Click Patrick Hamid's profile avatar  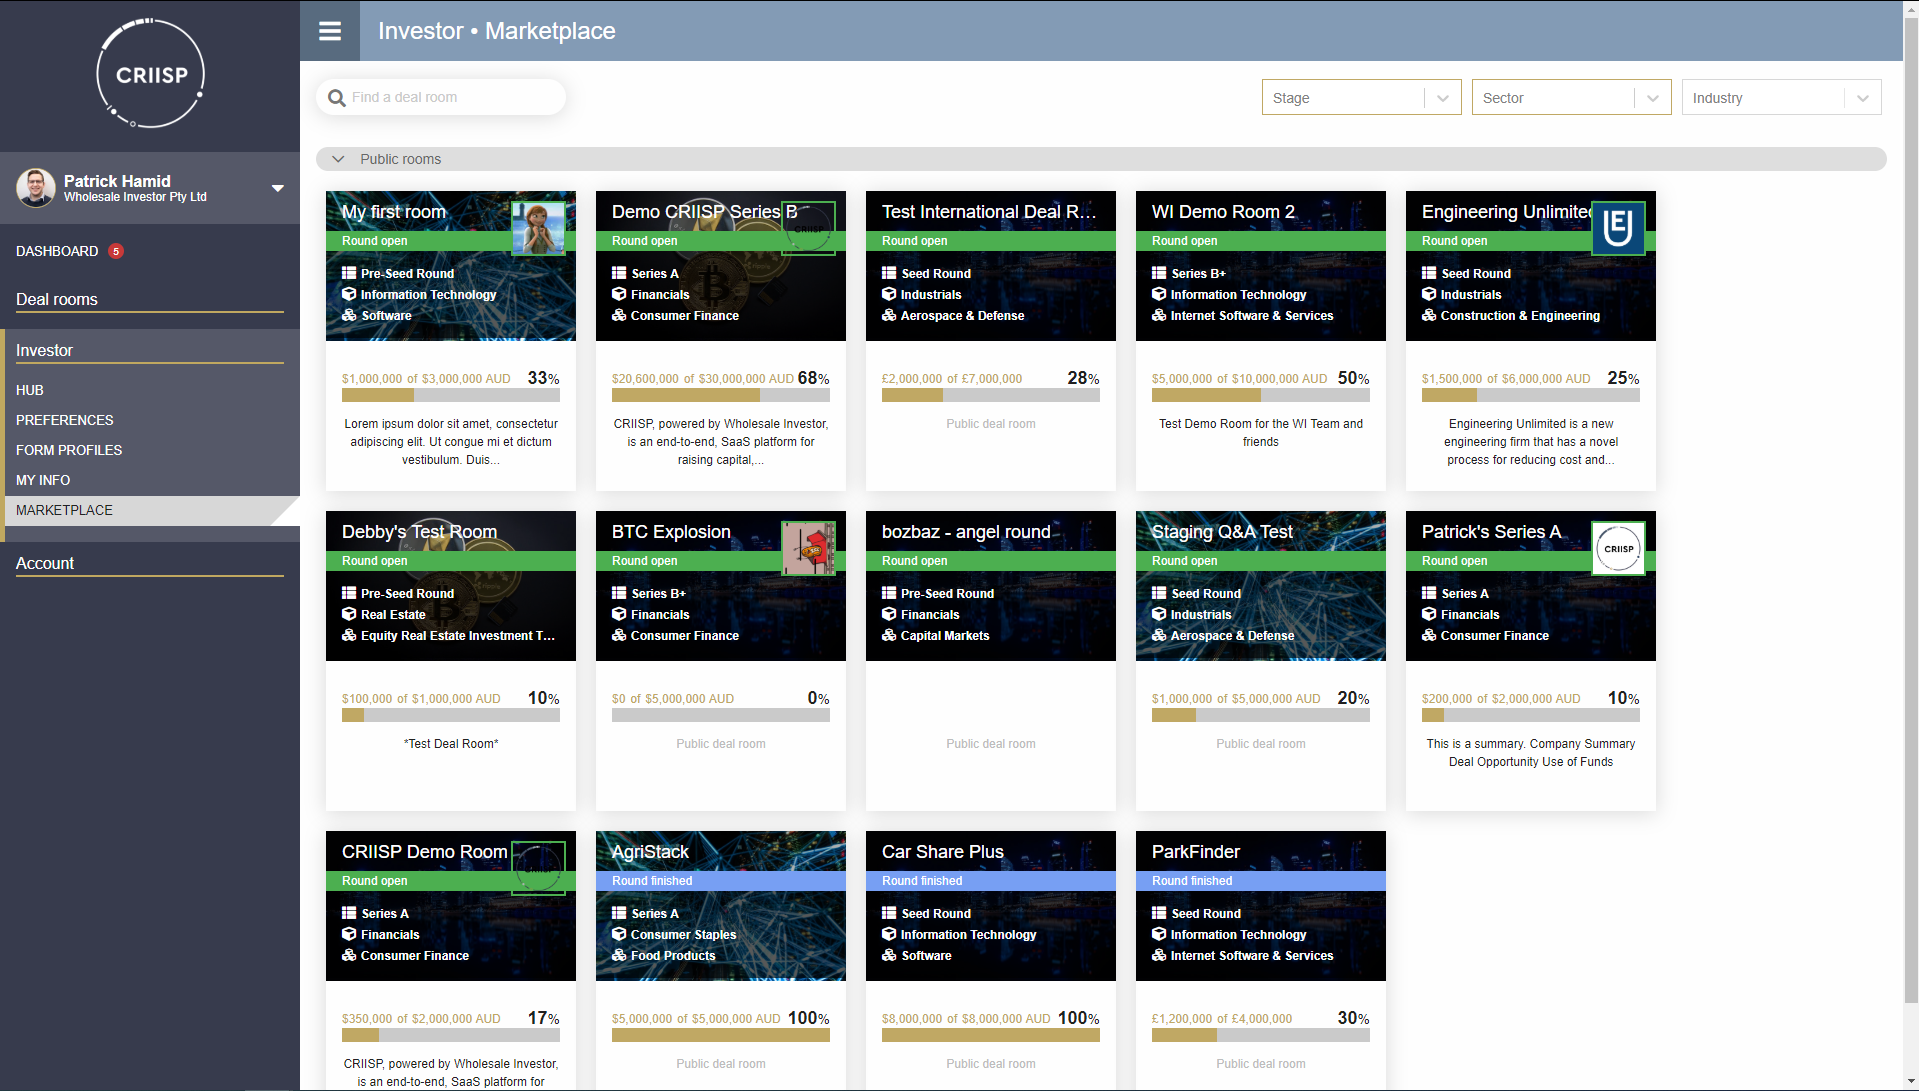[x=36, y=188]
